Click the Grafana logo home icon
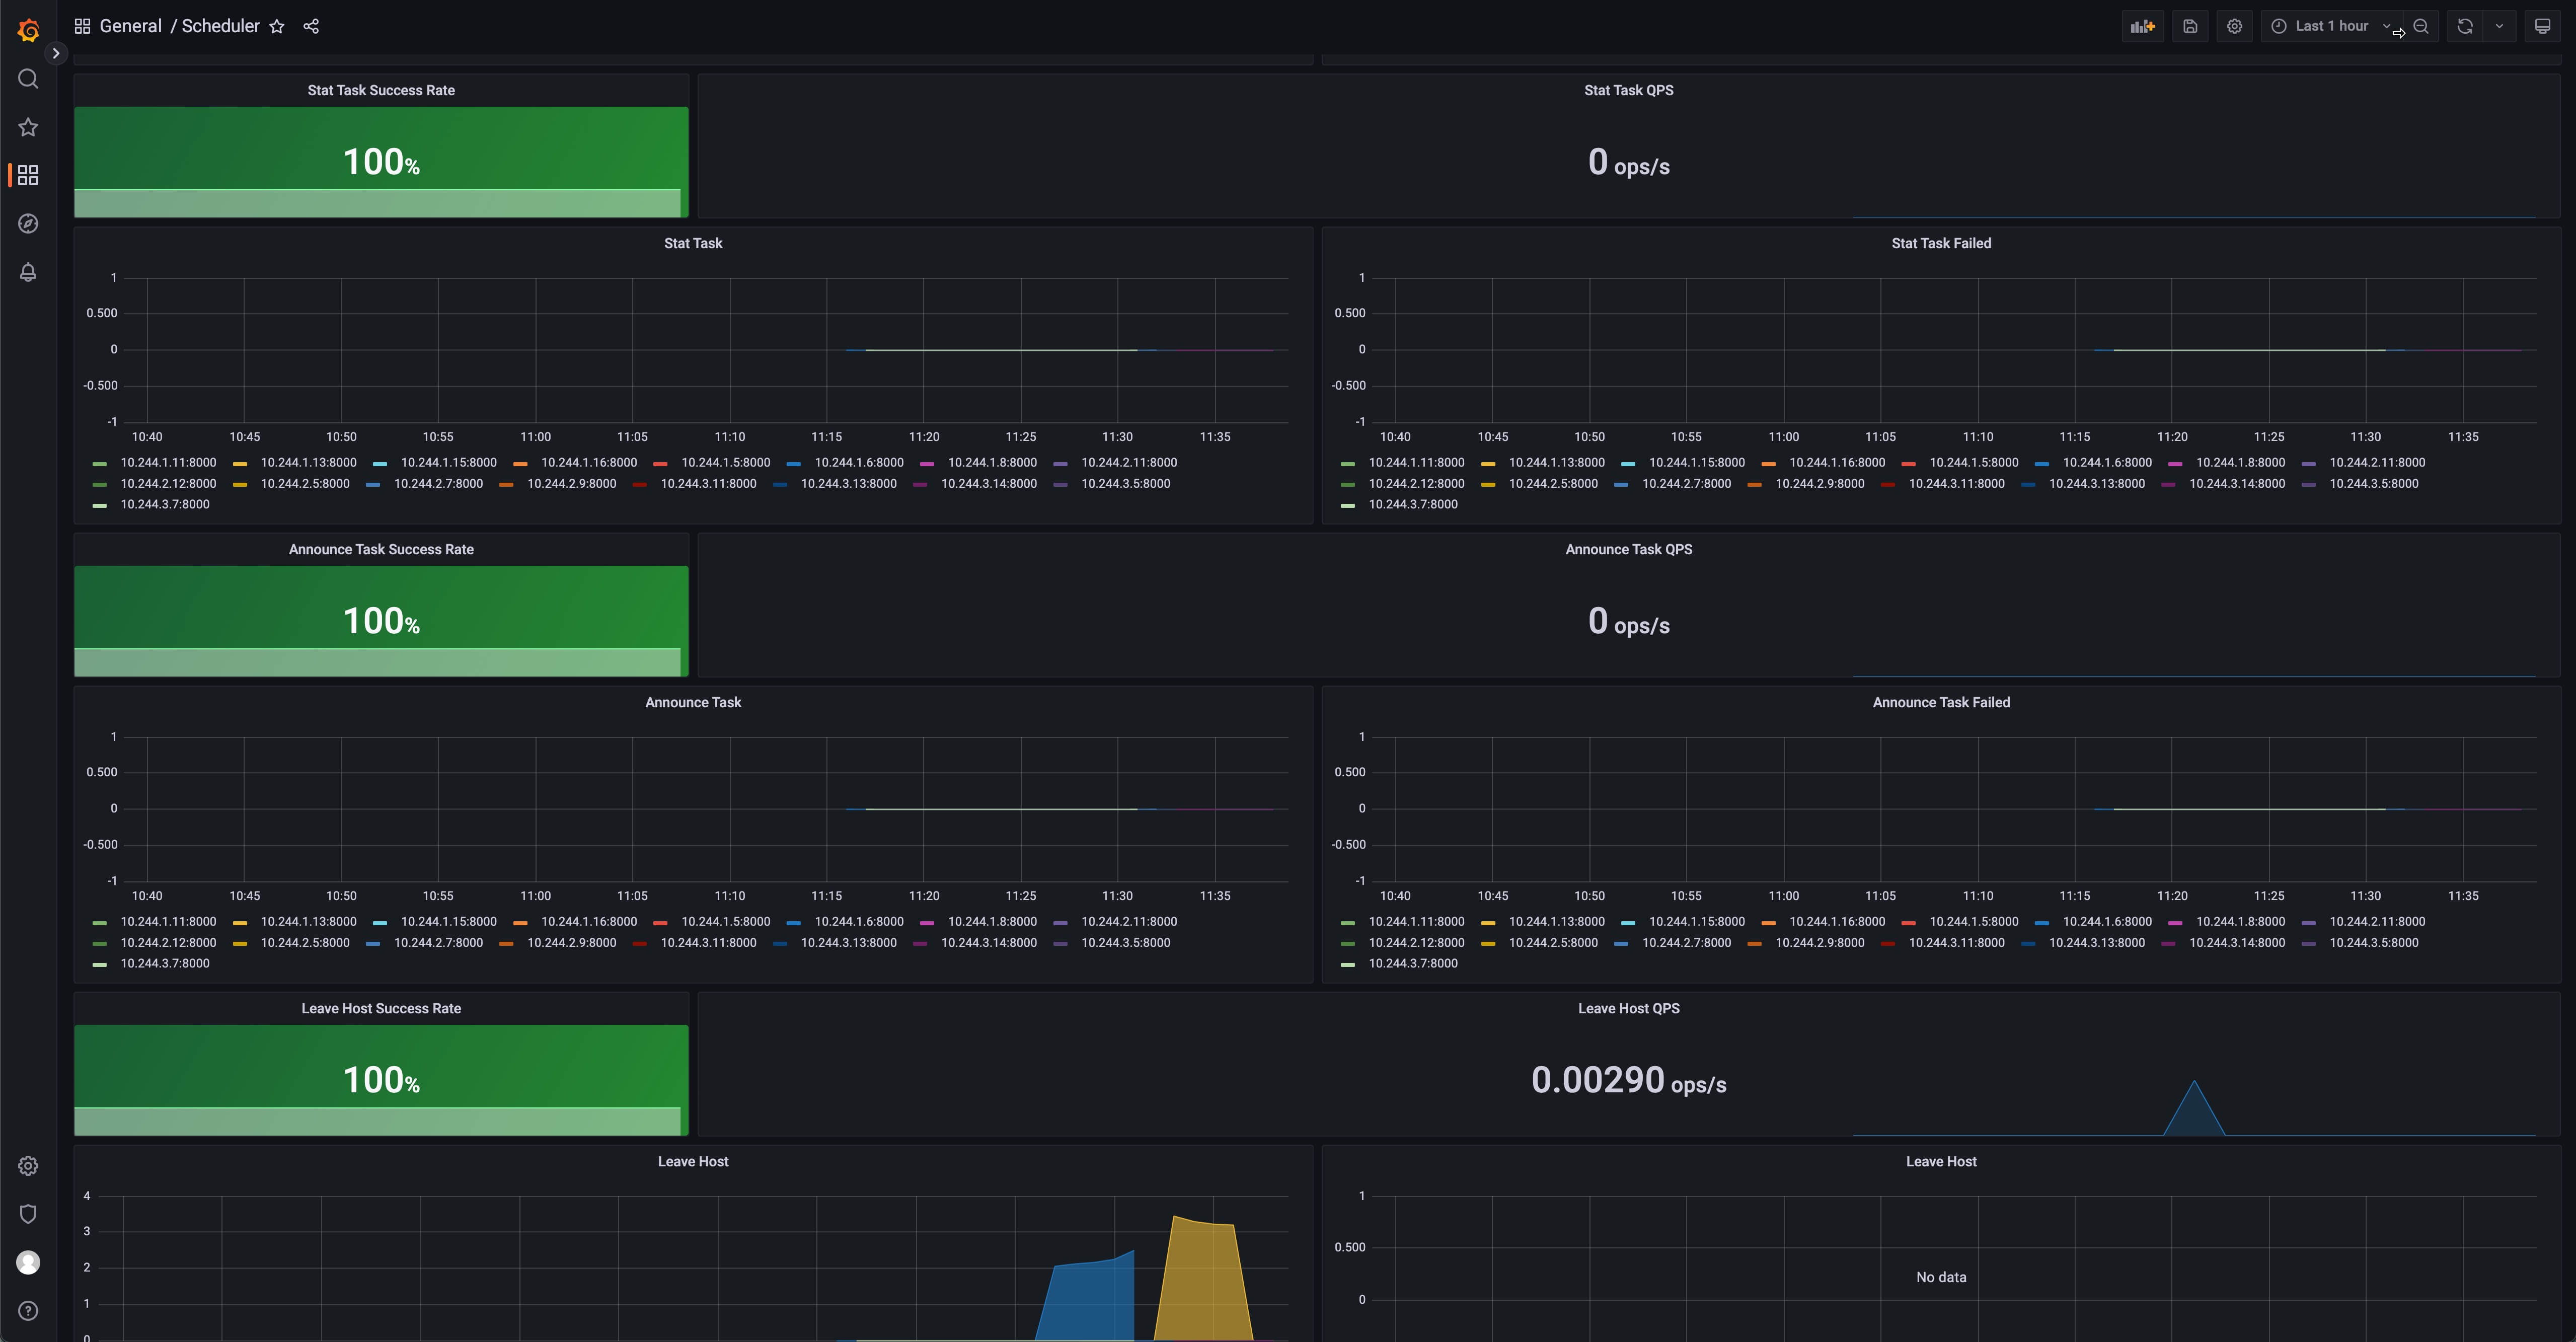Screen dimensions: 2576x1342 [x=28, y=30]
